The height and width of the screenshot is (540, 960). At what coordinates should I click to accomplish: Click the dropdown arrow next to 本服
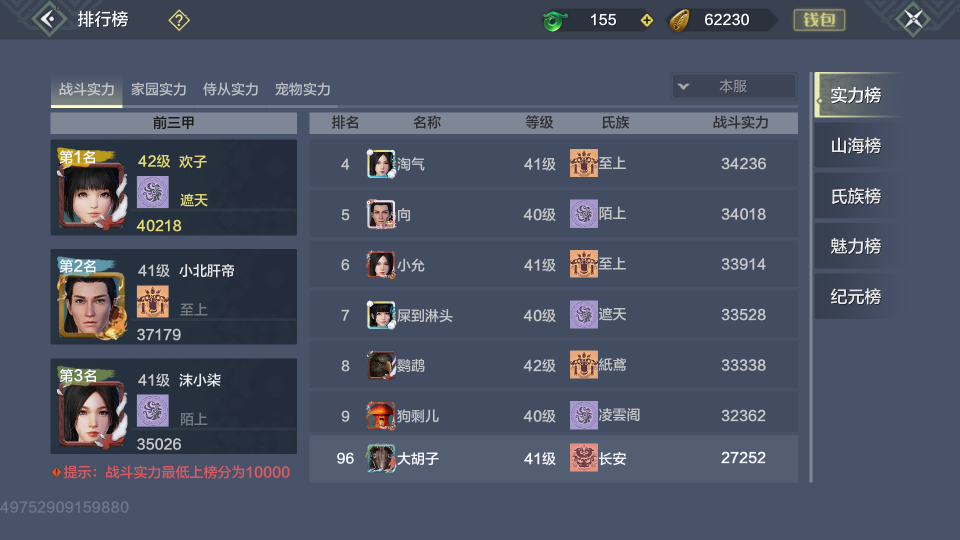point(683,86)
